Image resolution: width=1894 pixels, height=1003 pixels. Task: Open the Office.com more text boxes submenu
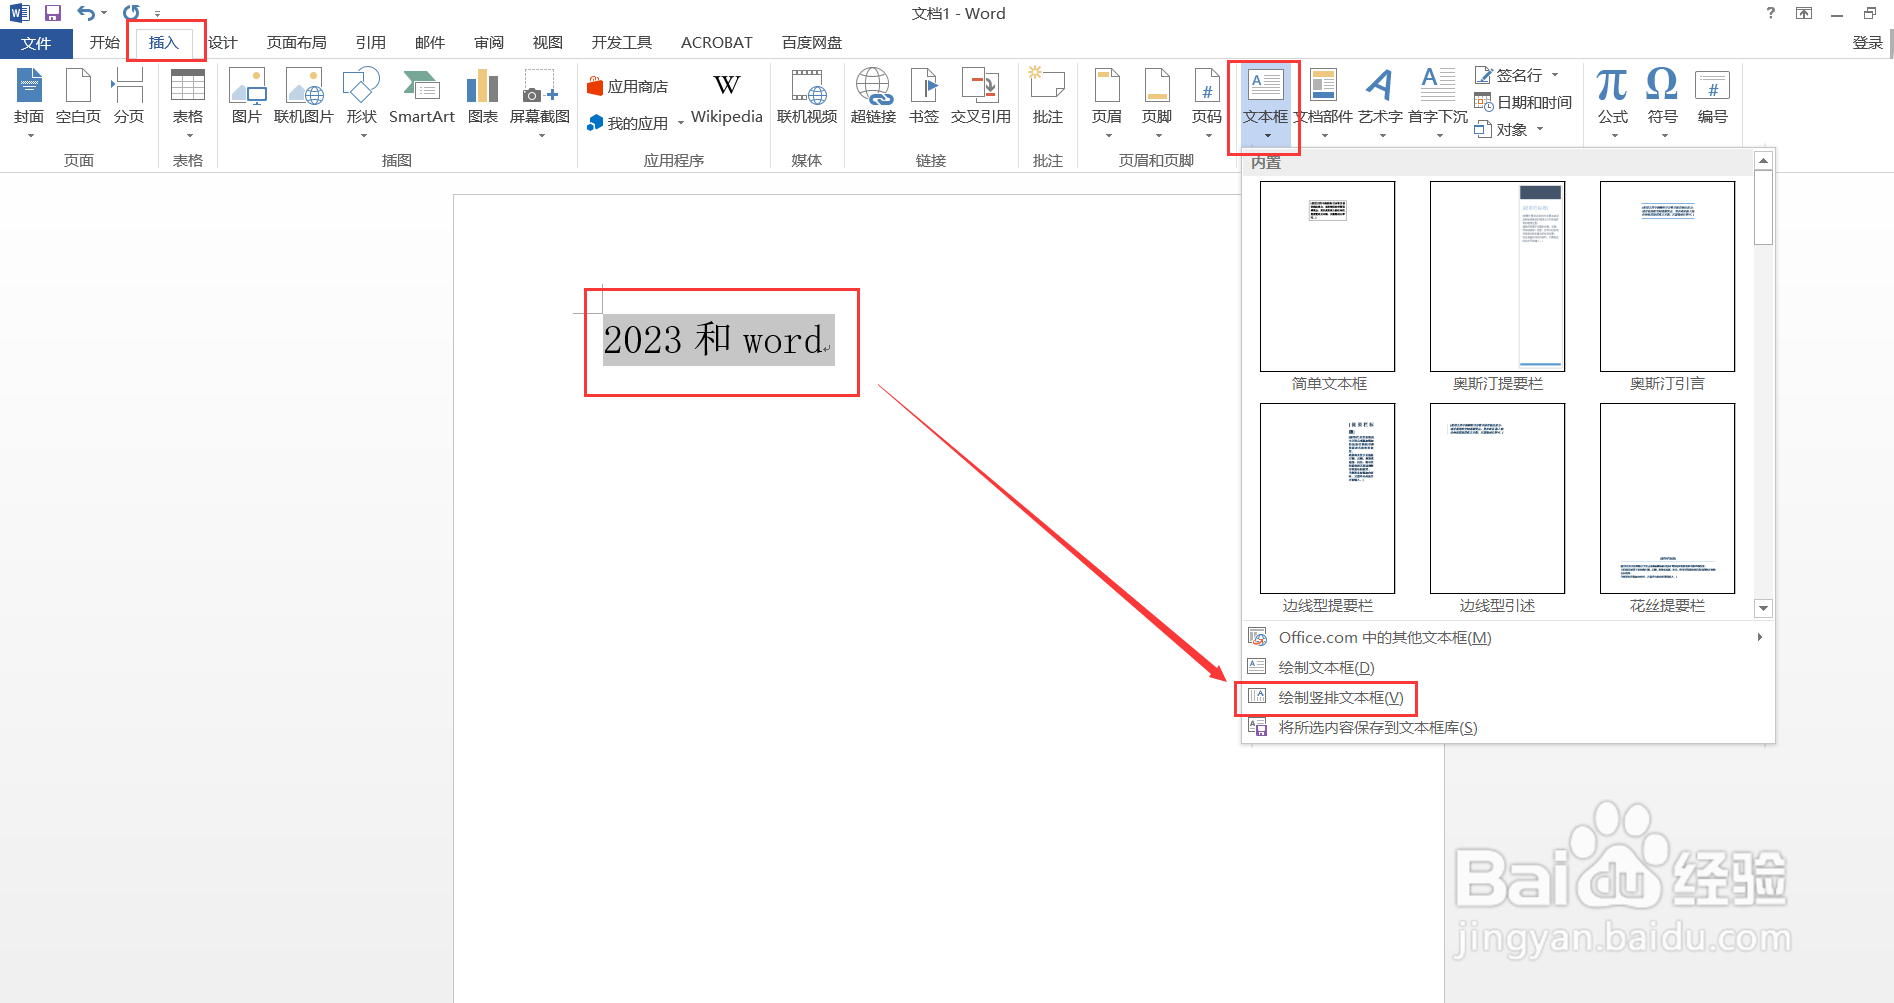click(1508, 637)
